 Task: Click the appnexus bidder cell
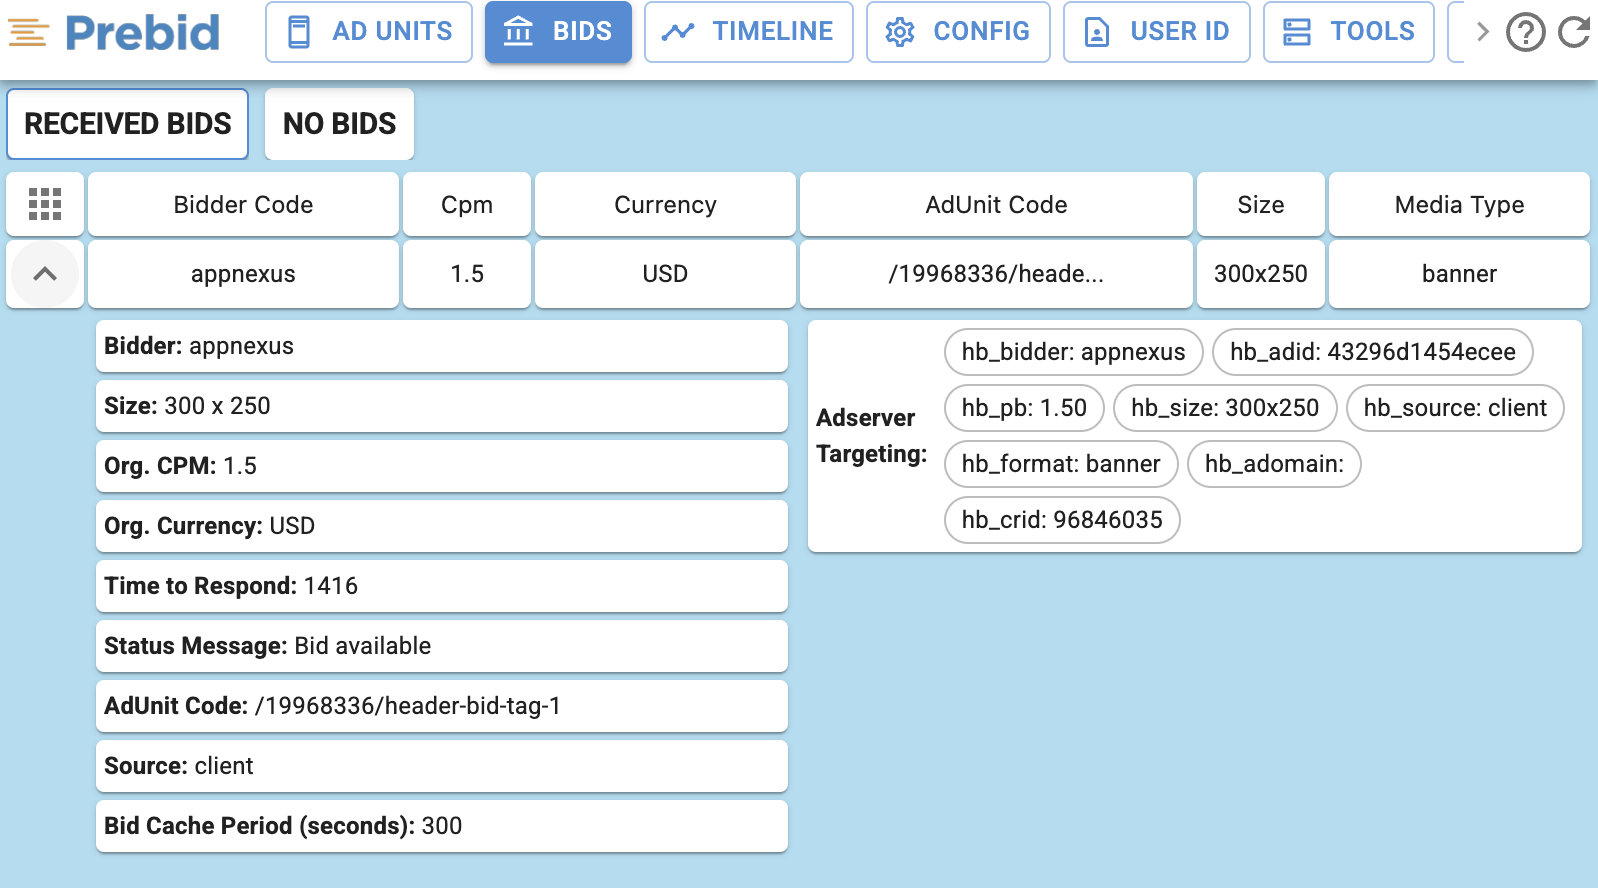pos(244,274)
